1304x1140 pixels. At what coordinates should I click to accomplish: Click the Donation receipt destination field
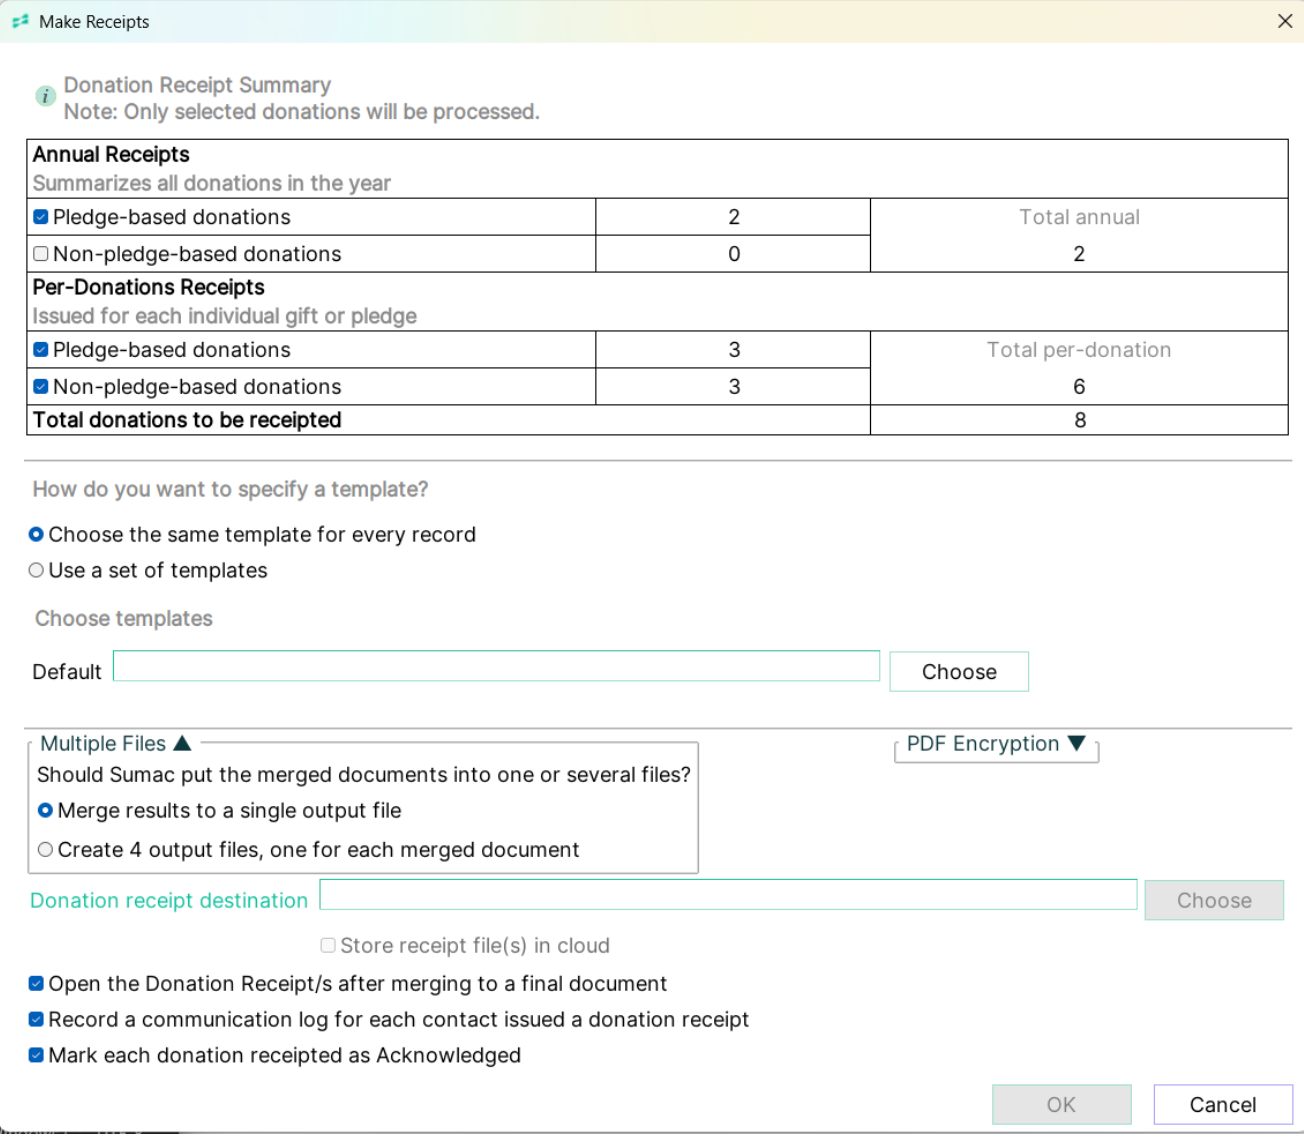click(x=727, y=895)
